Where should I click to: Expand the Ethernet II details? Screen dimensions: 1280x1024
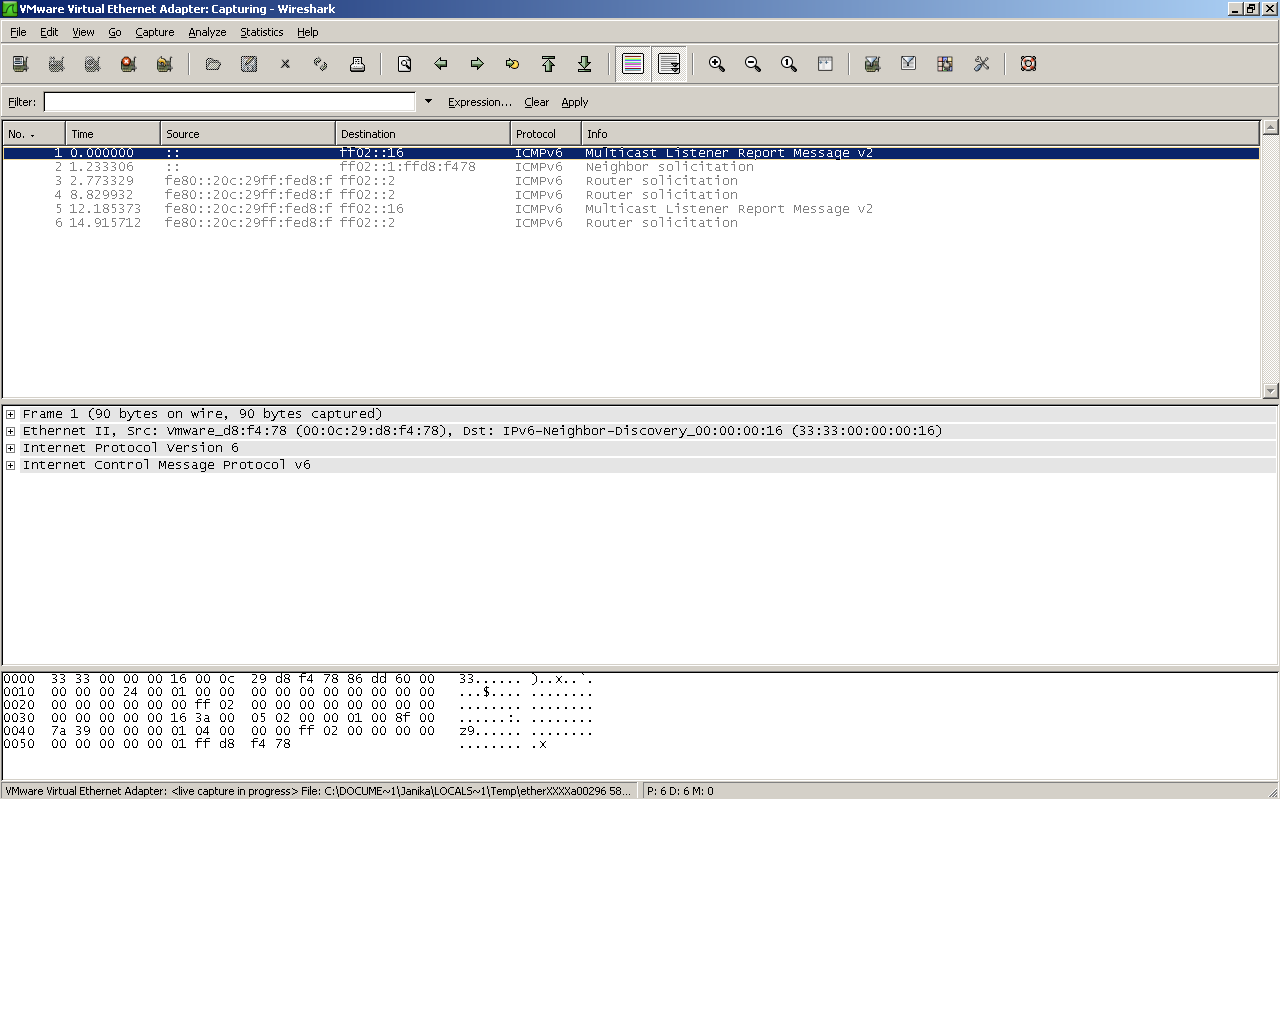[x=11, y=431]
